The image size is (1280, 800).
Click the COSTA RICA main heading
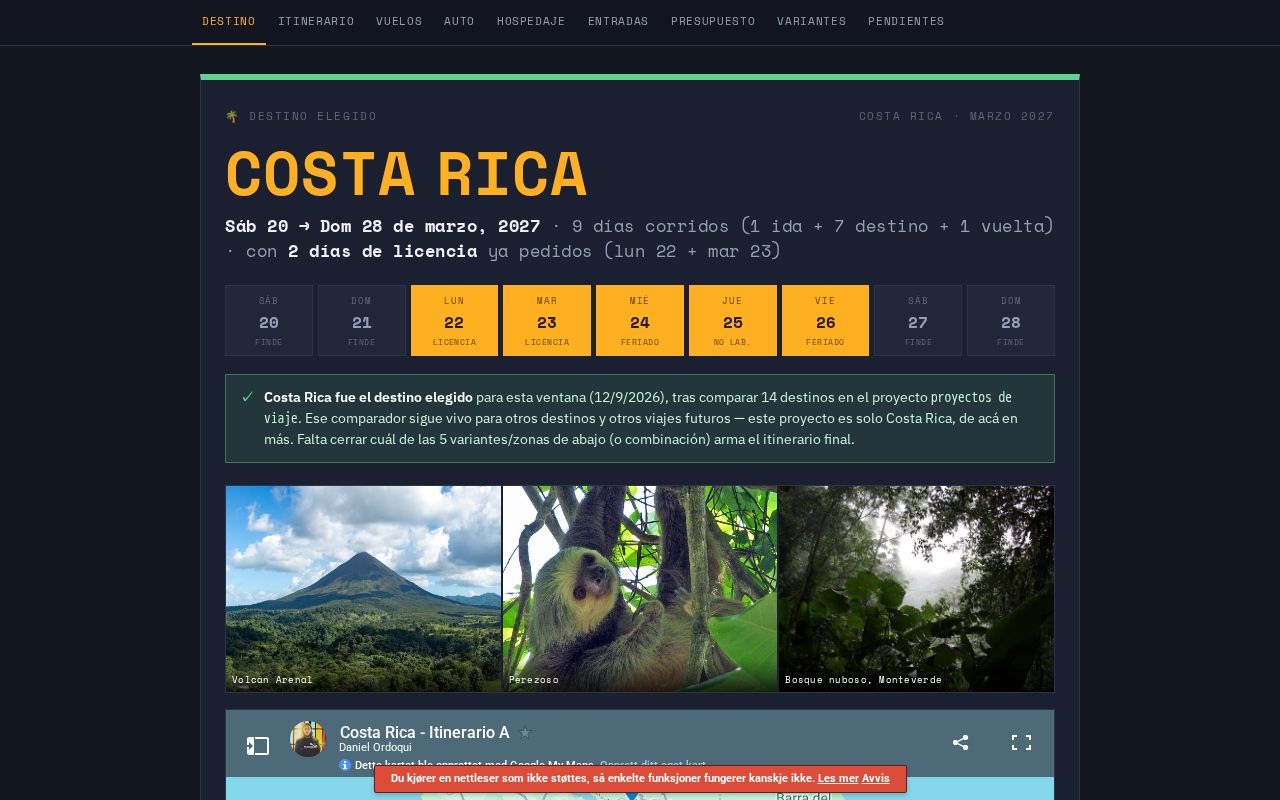tap(406, 173)
